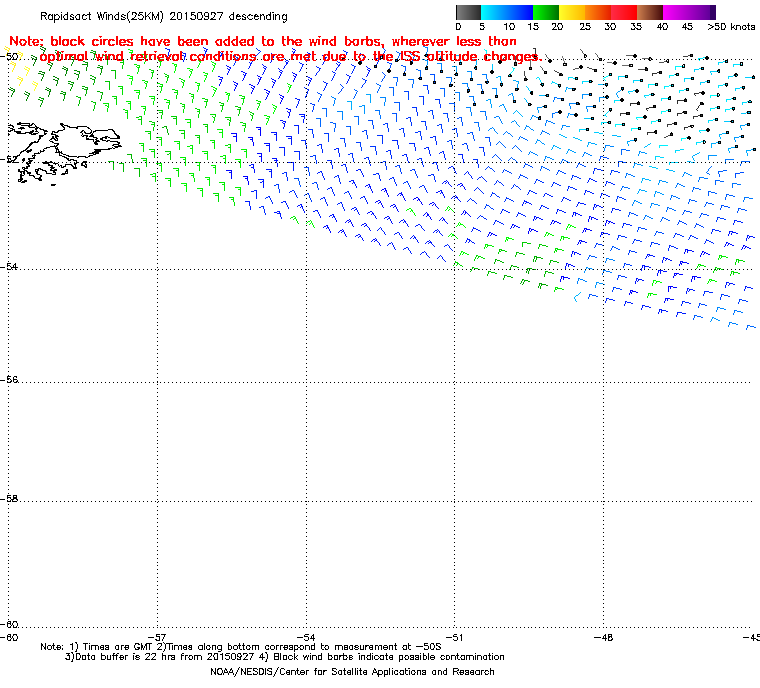
Task: Click the '-56' latitude axis label
Action: coord(9,380)
